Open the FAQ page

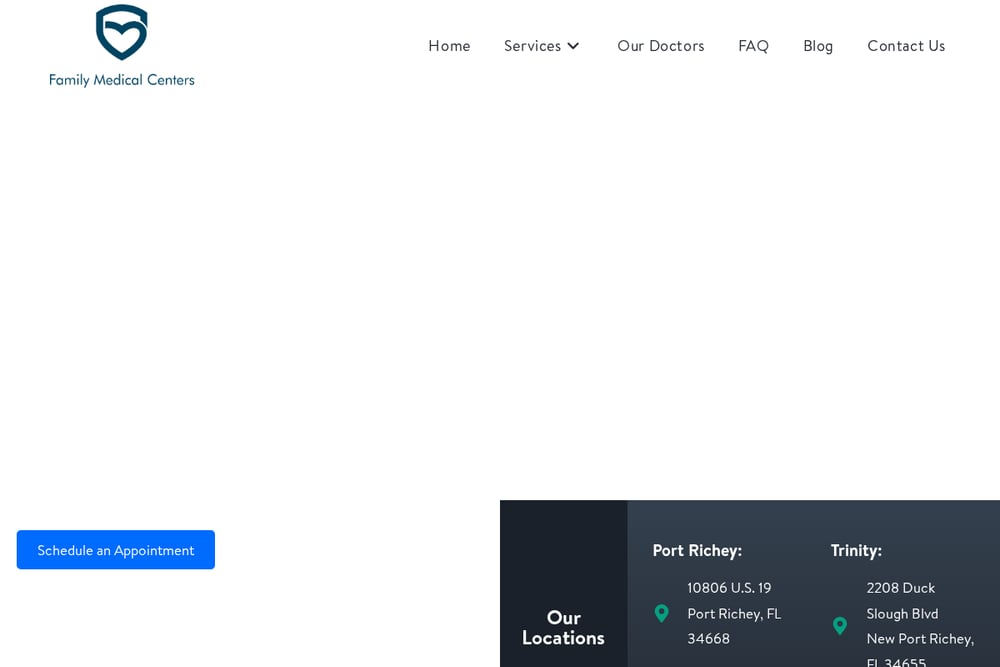(753, 46)
